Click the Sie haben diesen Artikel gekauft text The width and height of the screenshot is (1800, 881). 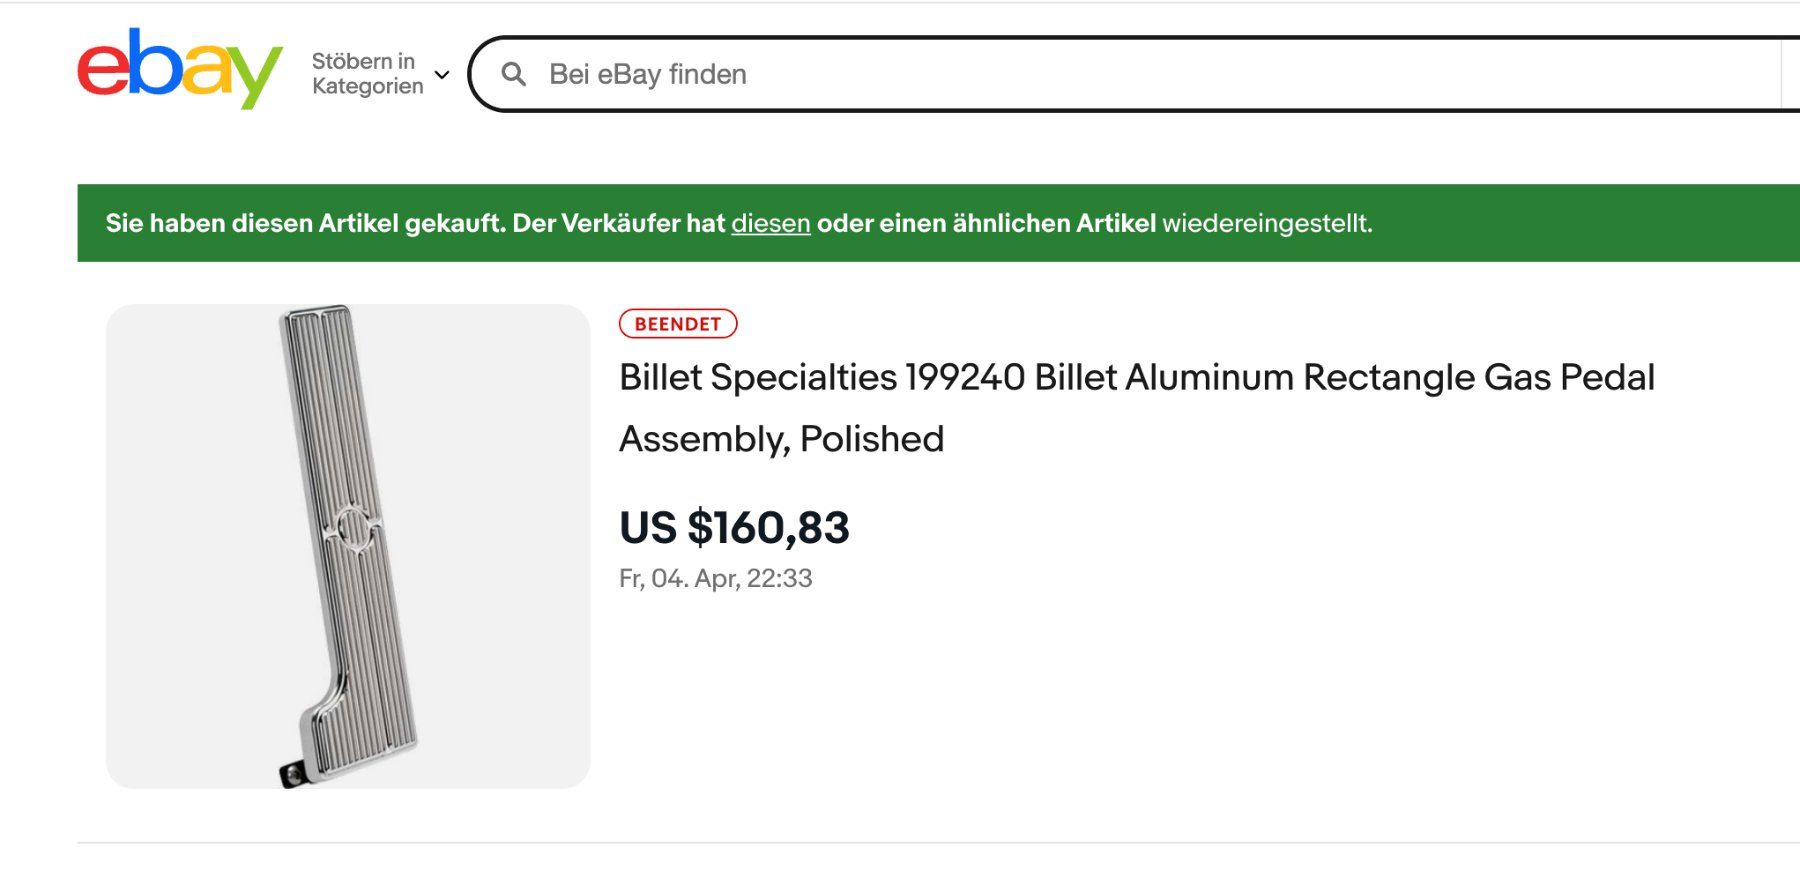coord(305,223)
